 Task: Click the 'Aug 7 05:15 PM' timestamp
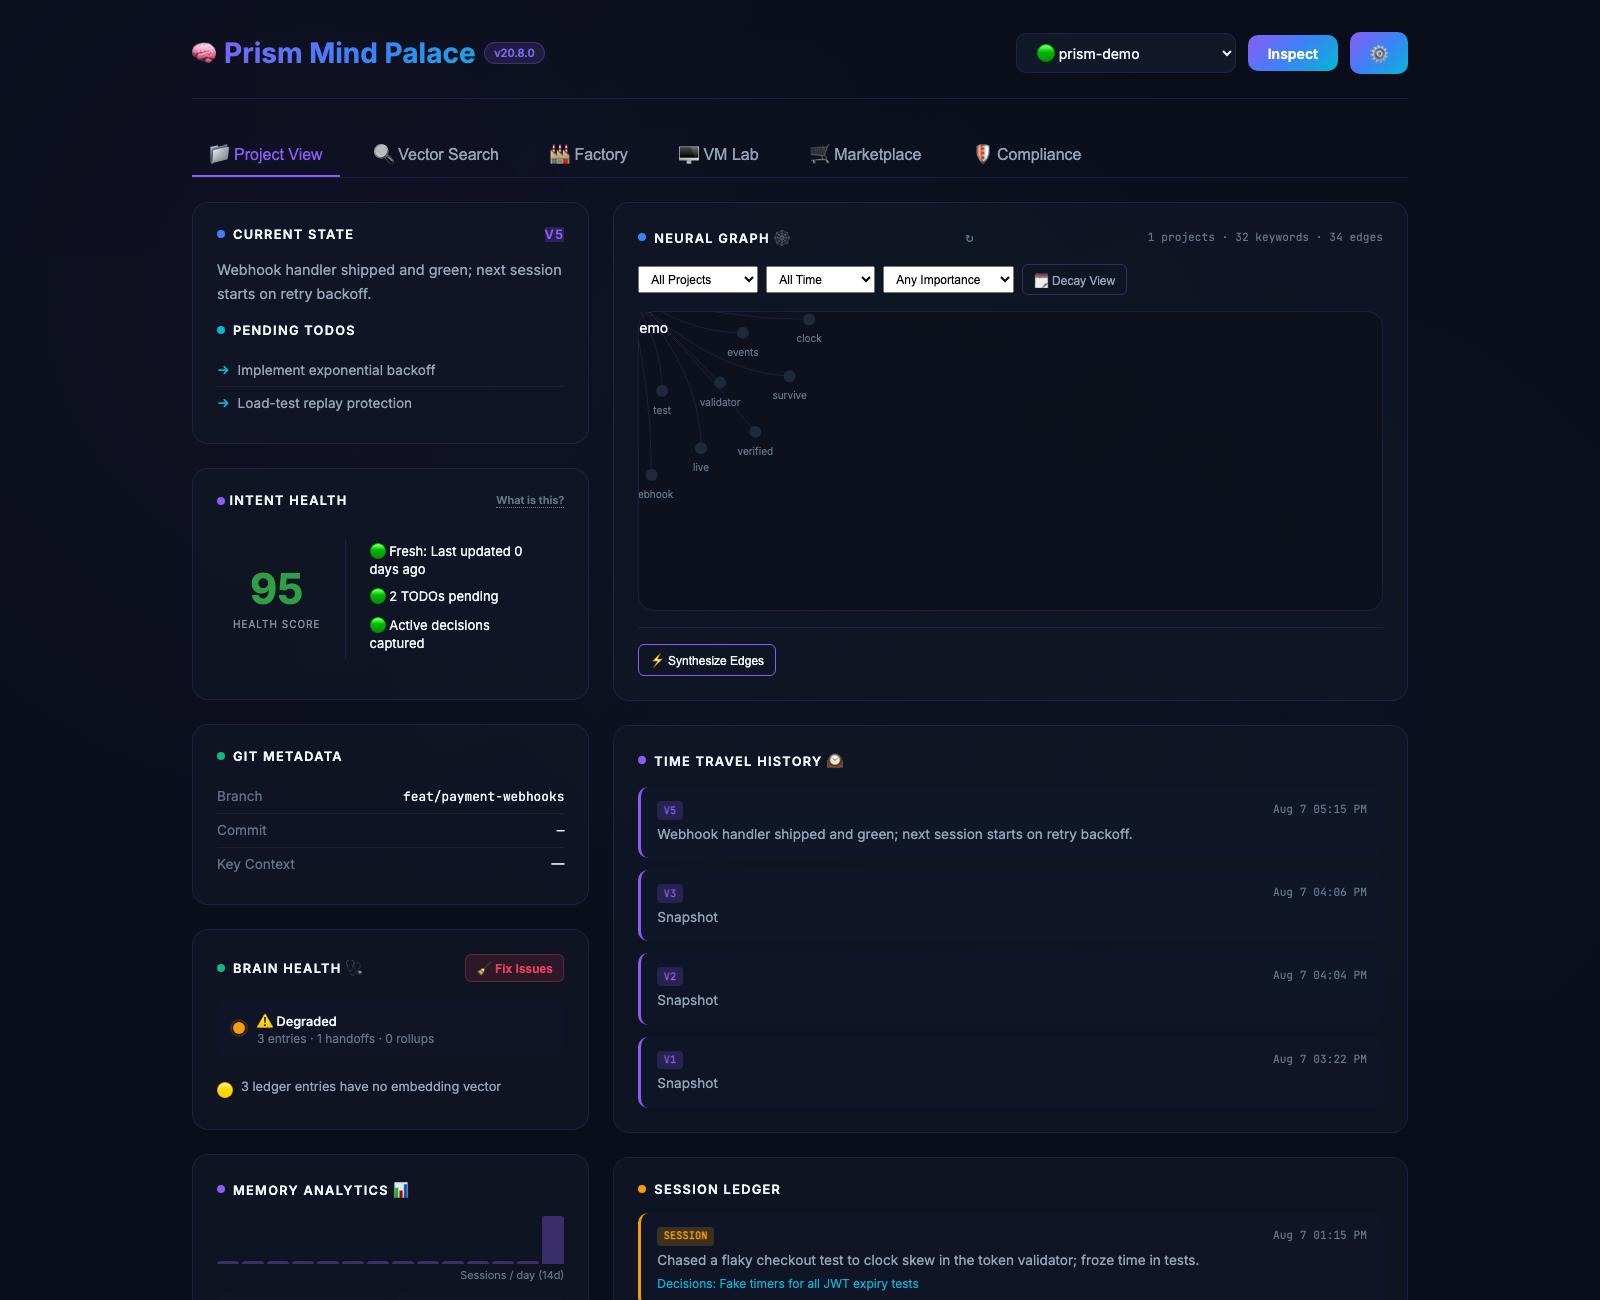click(1319, 809)
